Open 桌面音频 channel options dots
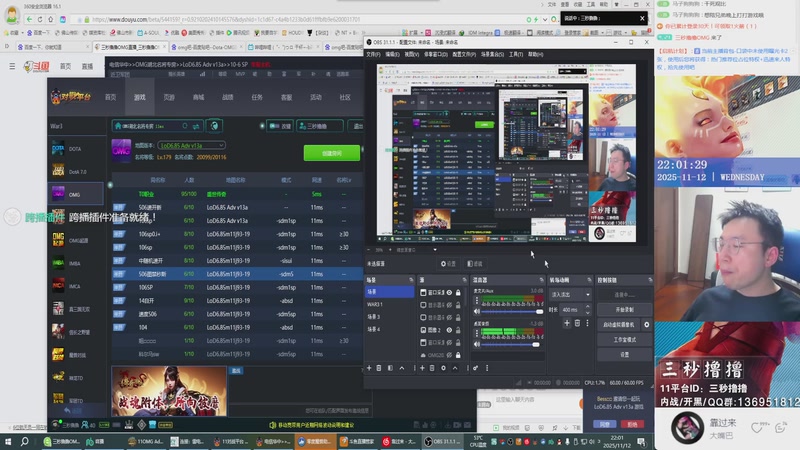This screenshot has width=800, height=450. (477, 333)
